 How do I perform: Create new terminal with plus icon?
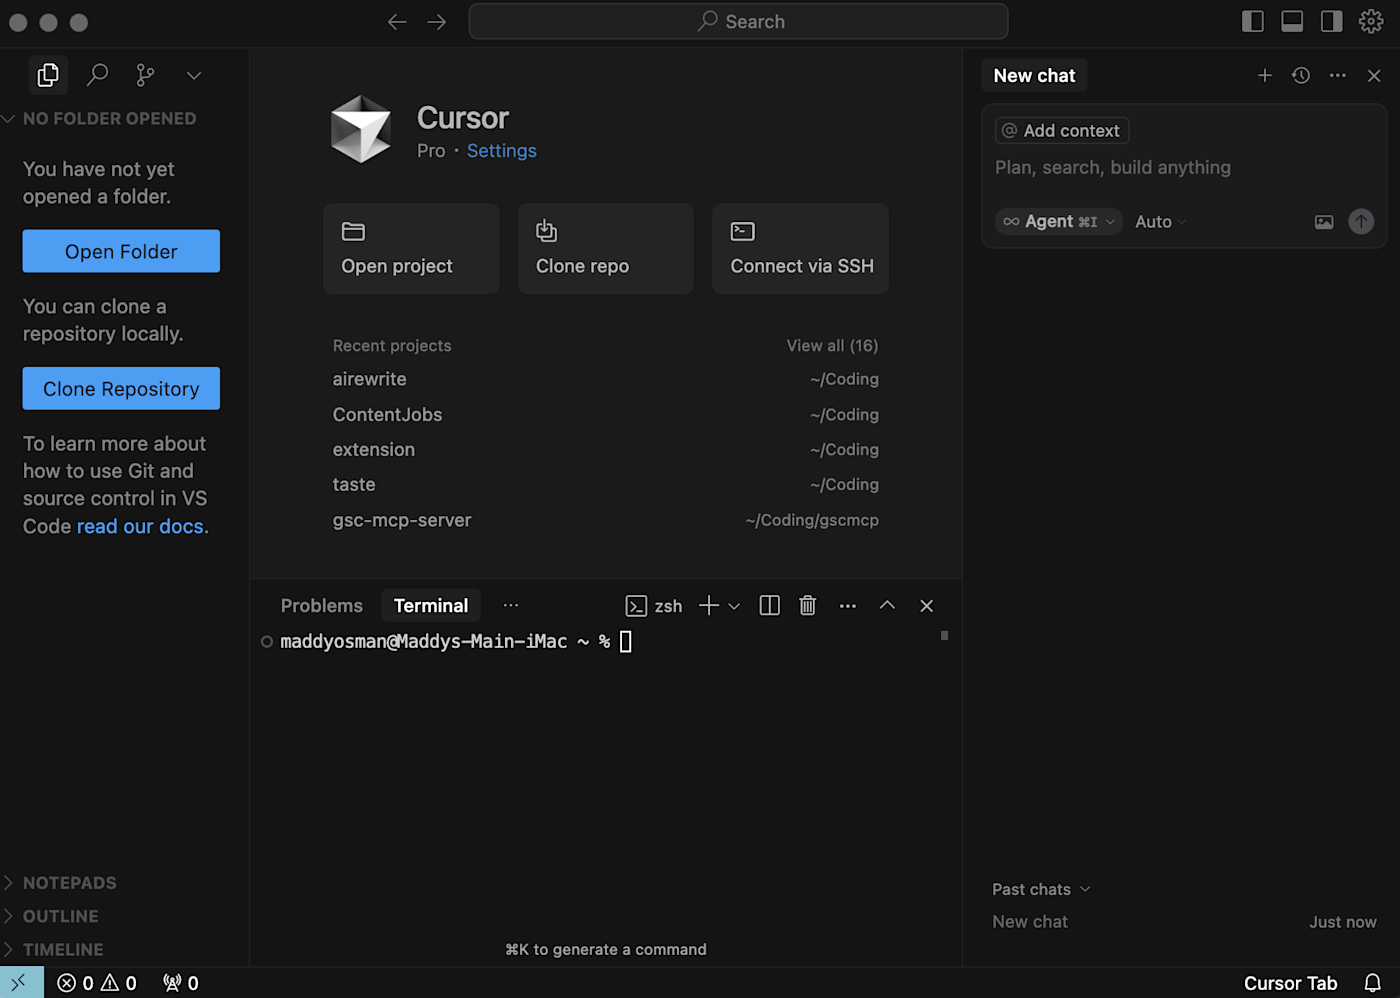(709, 606)
